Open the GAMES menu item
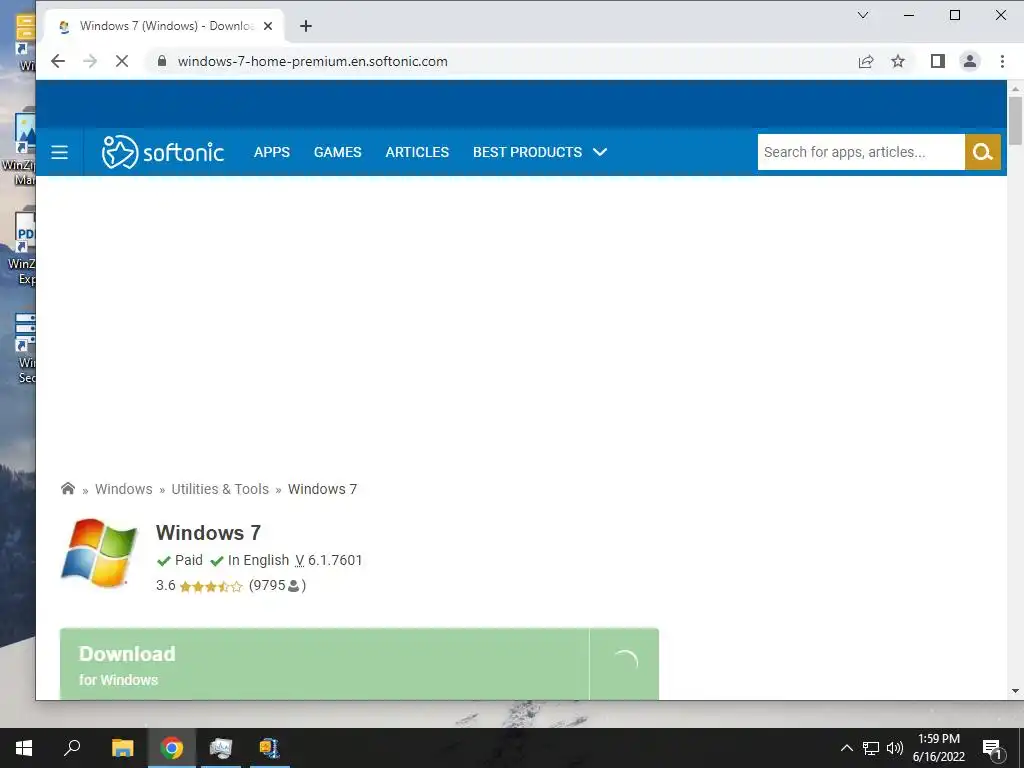1024x768 pixels. point(338,152)
